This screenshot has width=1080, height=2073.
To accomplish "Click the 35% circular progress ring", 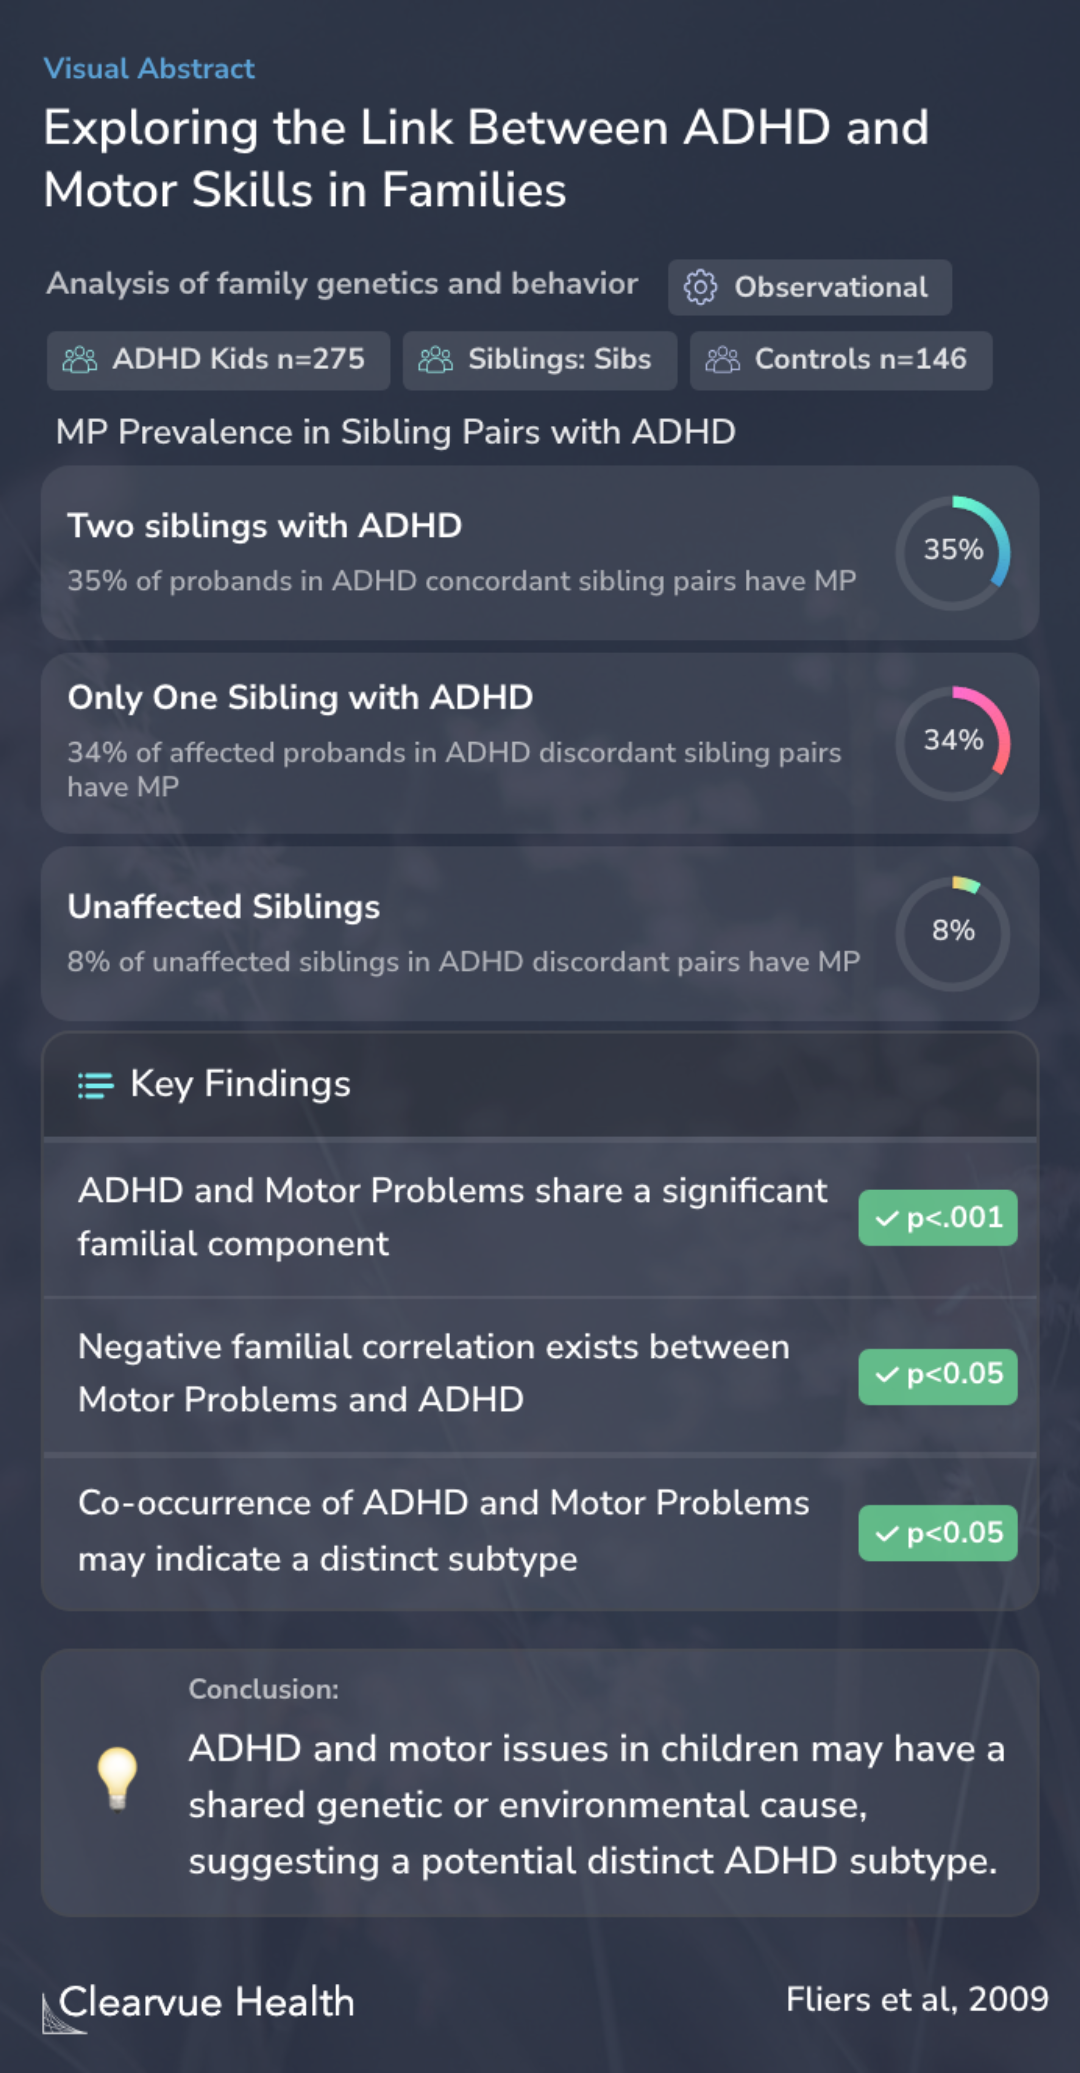I will click(953, 553).
